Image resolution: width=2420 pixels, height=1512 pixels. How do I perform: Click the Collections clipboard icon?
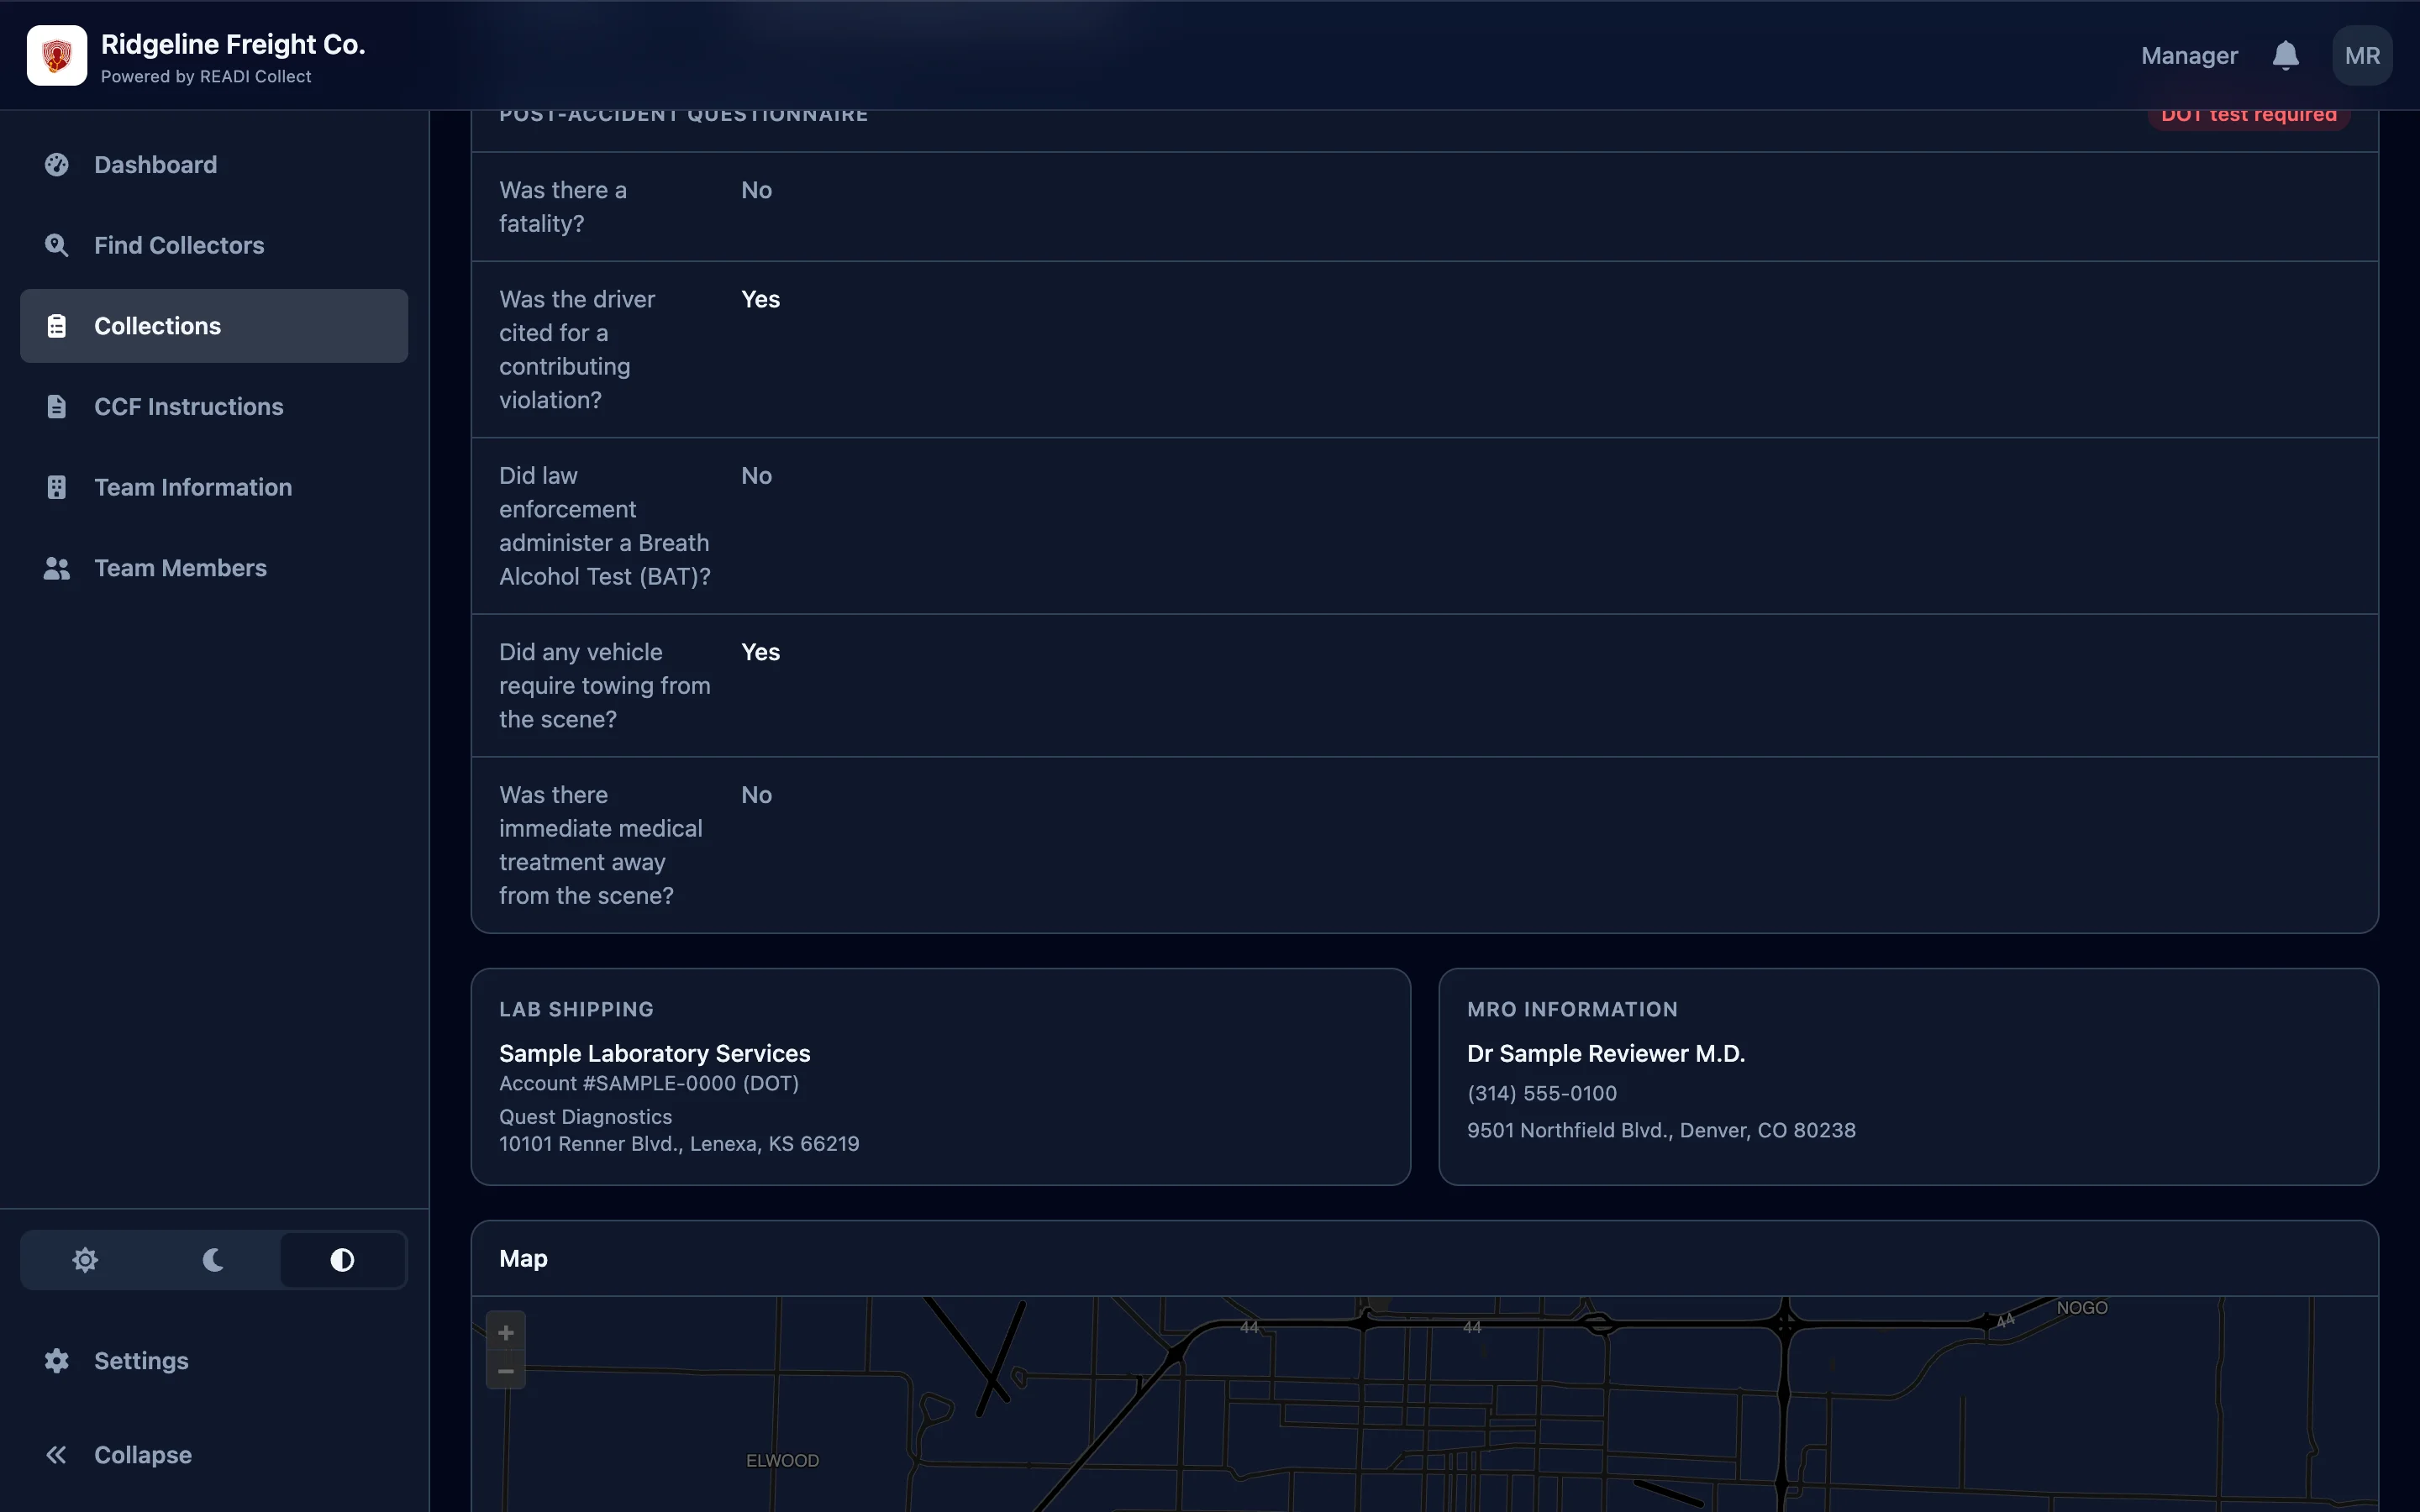[57, 326]
